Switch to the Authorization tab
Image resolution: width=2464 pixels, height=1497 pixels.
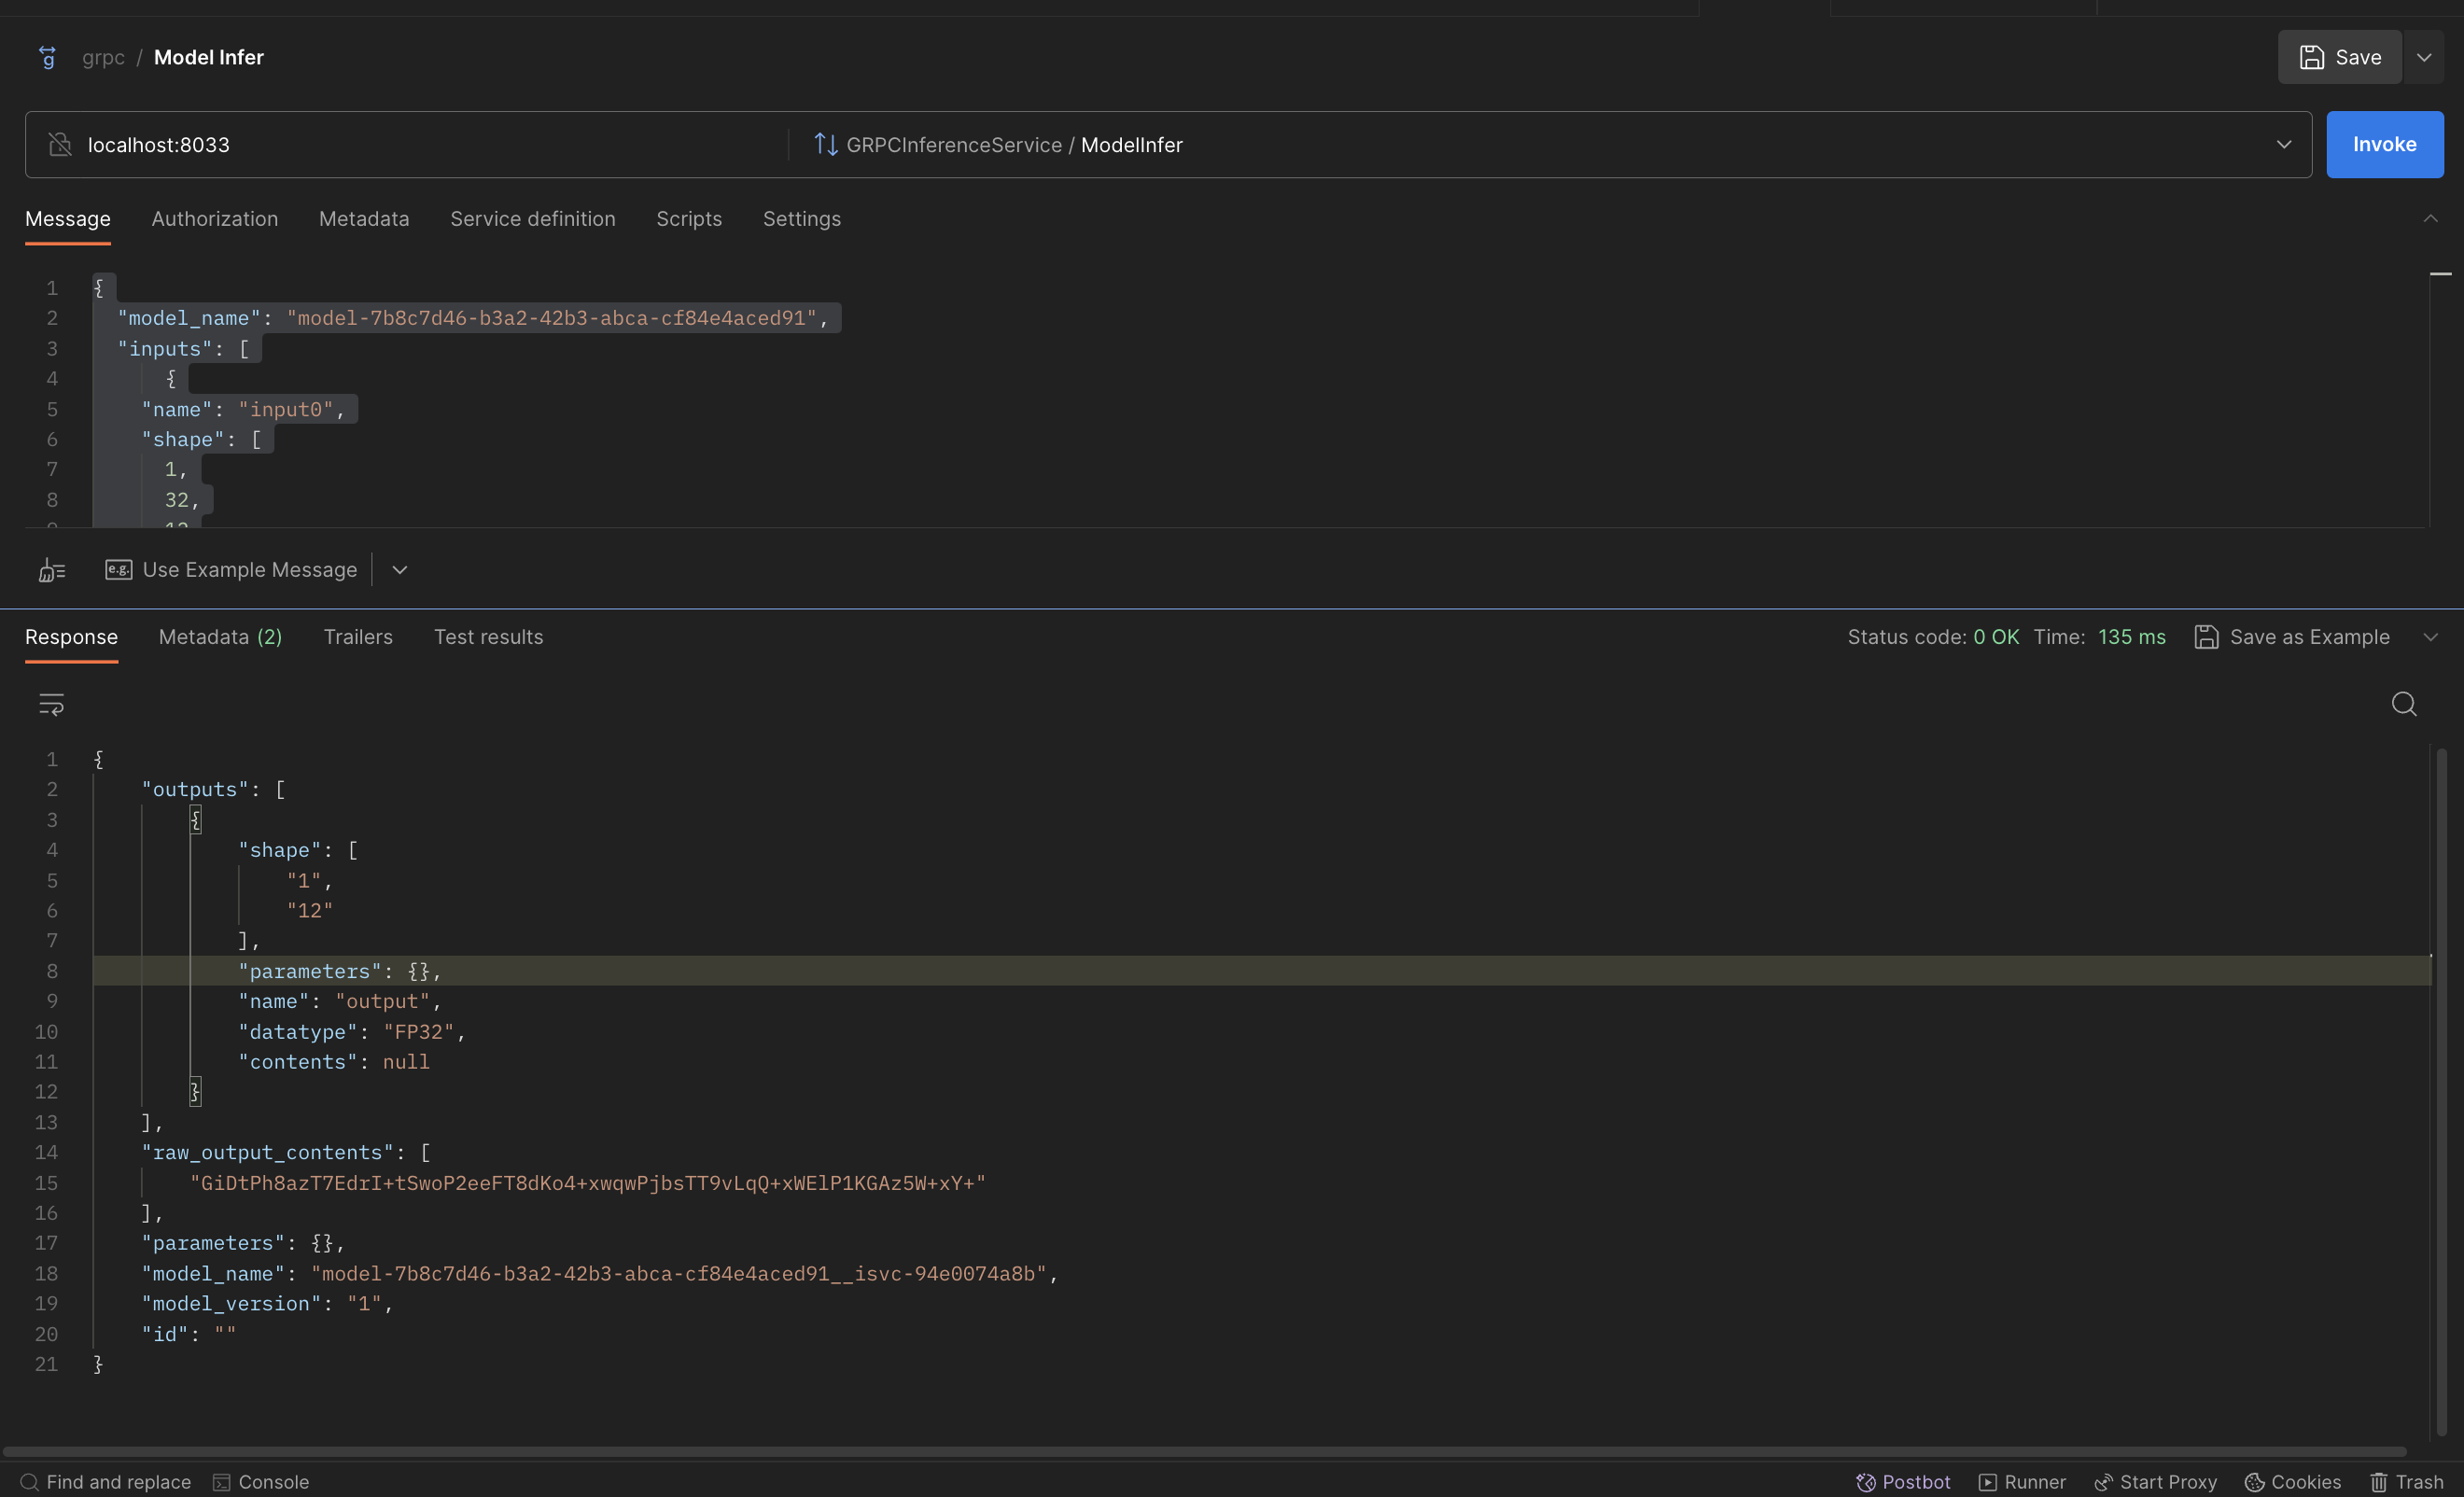(x=215, y=219)
